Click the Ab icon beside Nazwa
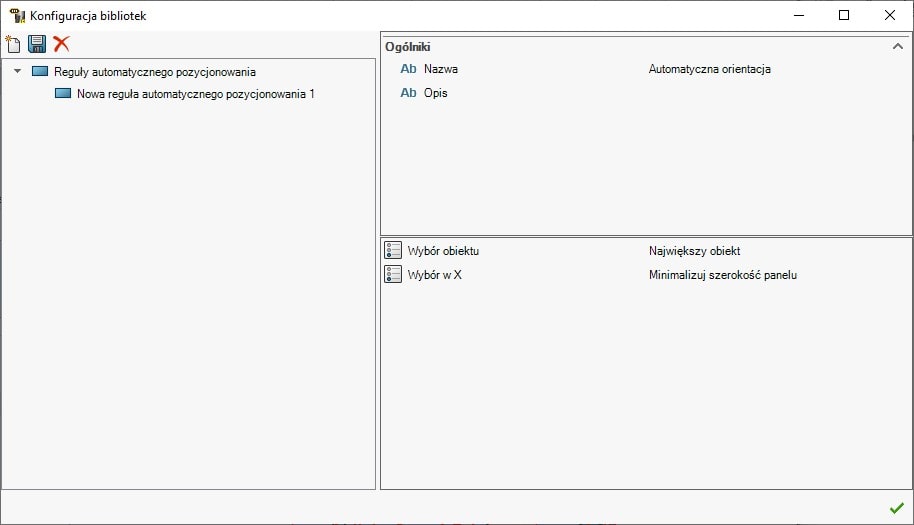The height and width of the screenshot is (525, 914). click(408, 70)
